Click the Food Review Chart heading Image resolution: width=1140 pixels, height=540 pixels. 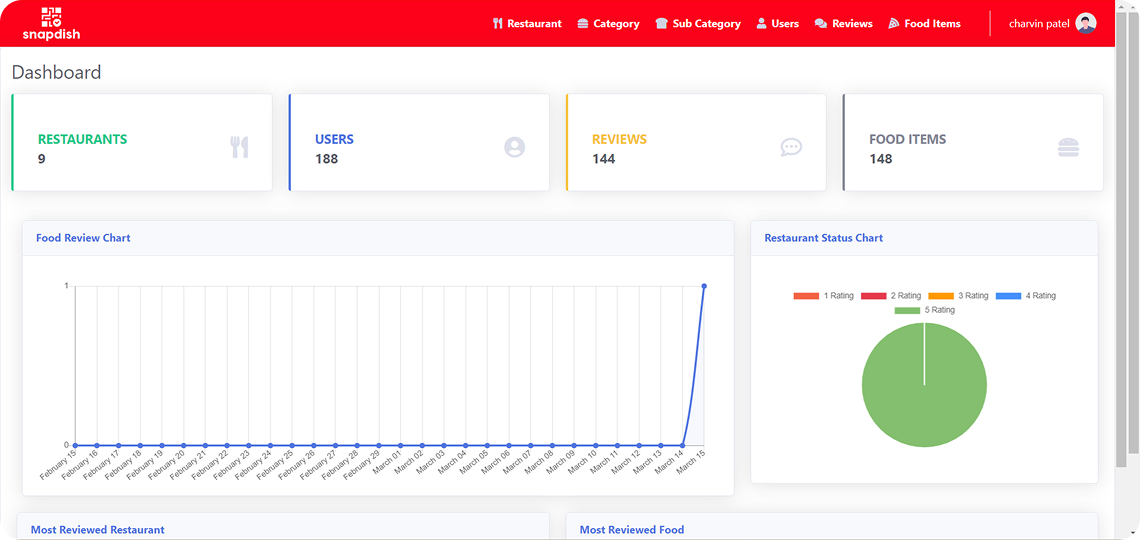point(83,238)
